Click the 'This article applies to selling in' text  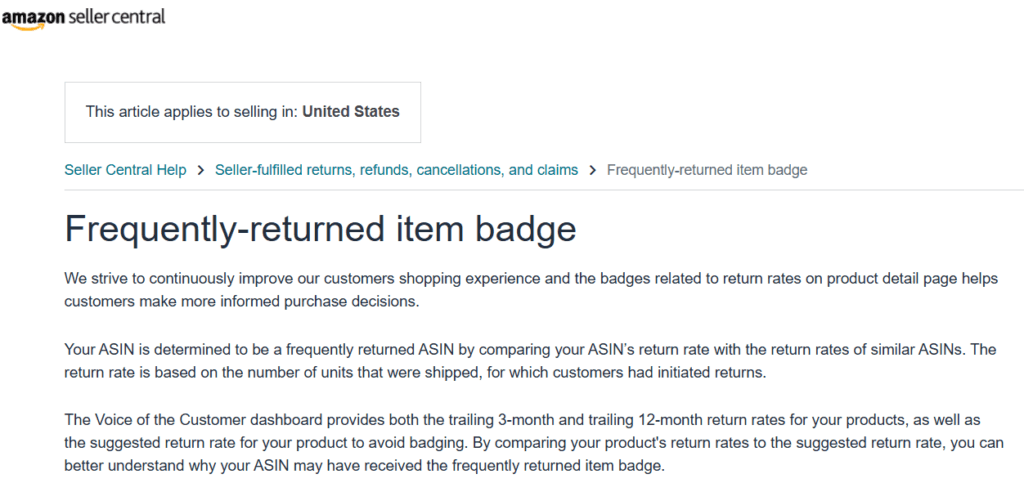pos(192,112)
